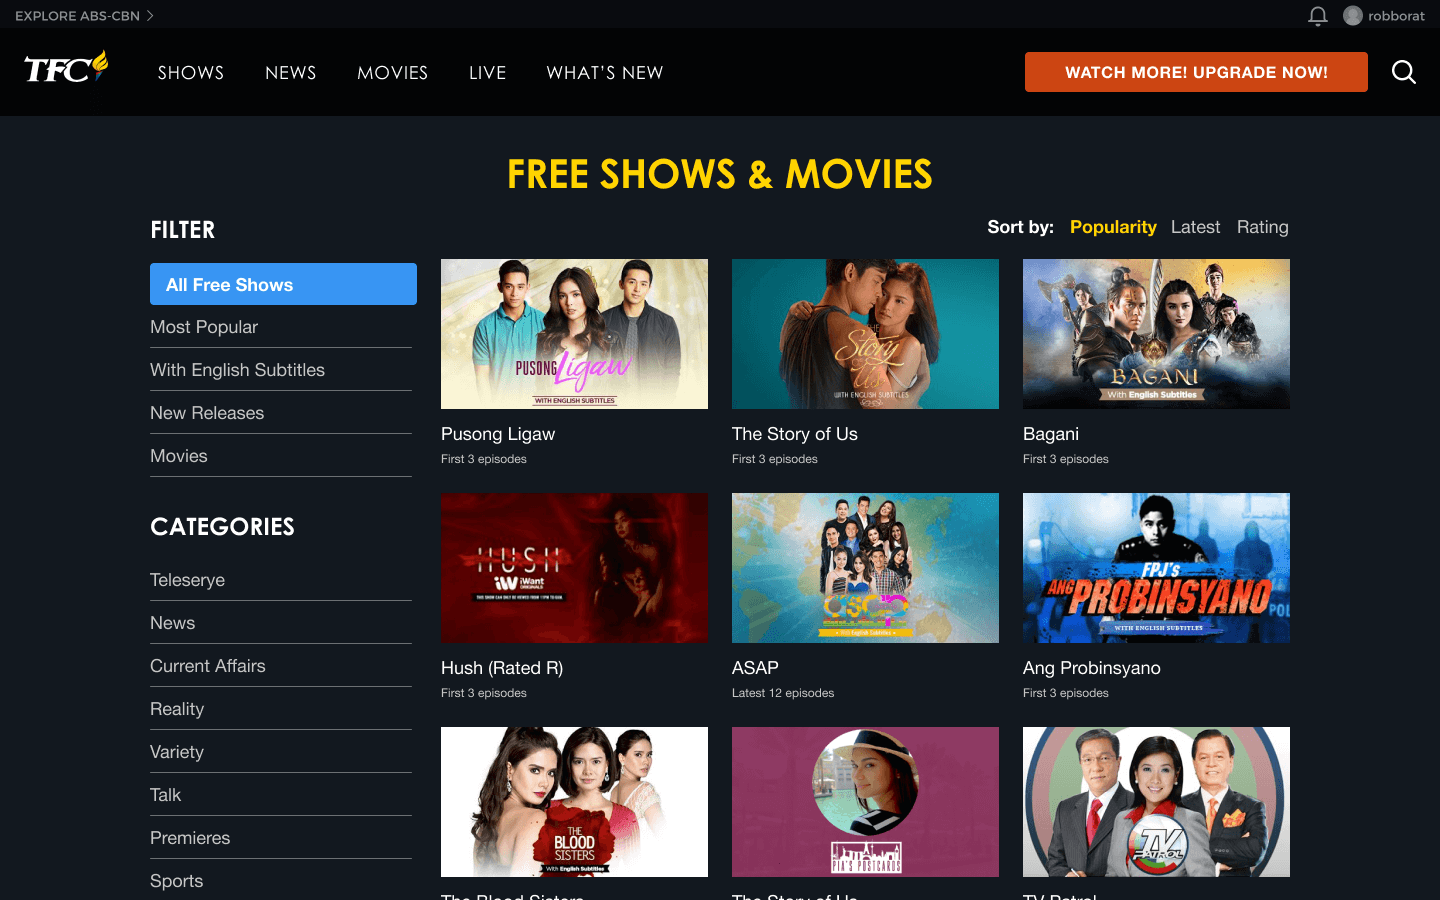The width and height of the screenshot is (1440, 900).
Task: Open the Hush (Rated R) thumbnail
Action: coord(574,568)
